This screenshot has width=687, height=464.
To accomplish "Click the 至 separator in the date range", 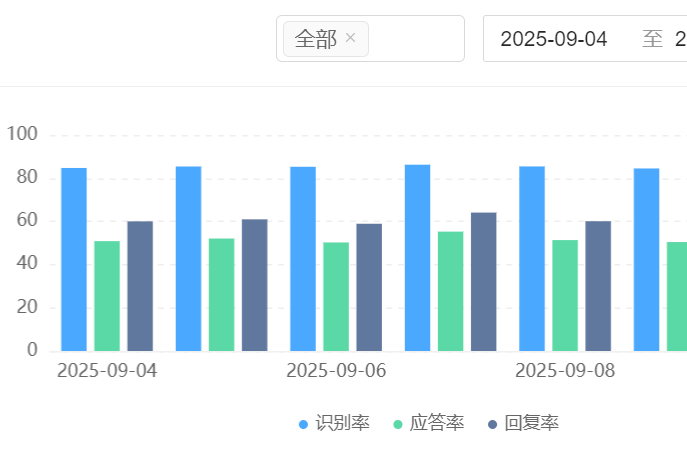I will (652, 39).
